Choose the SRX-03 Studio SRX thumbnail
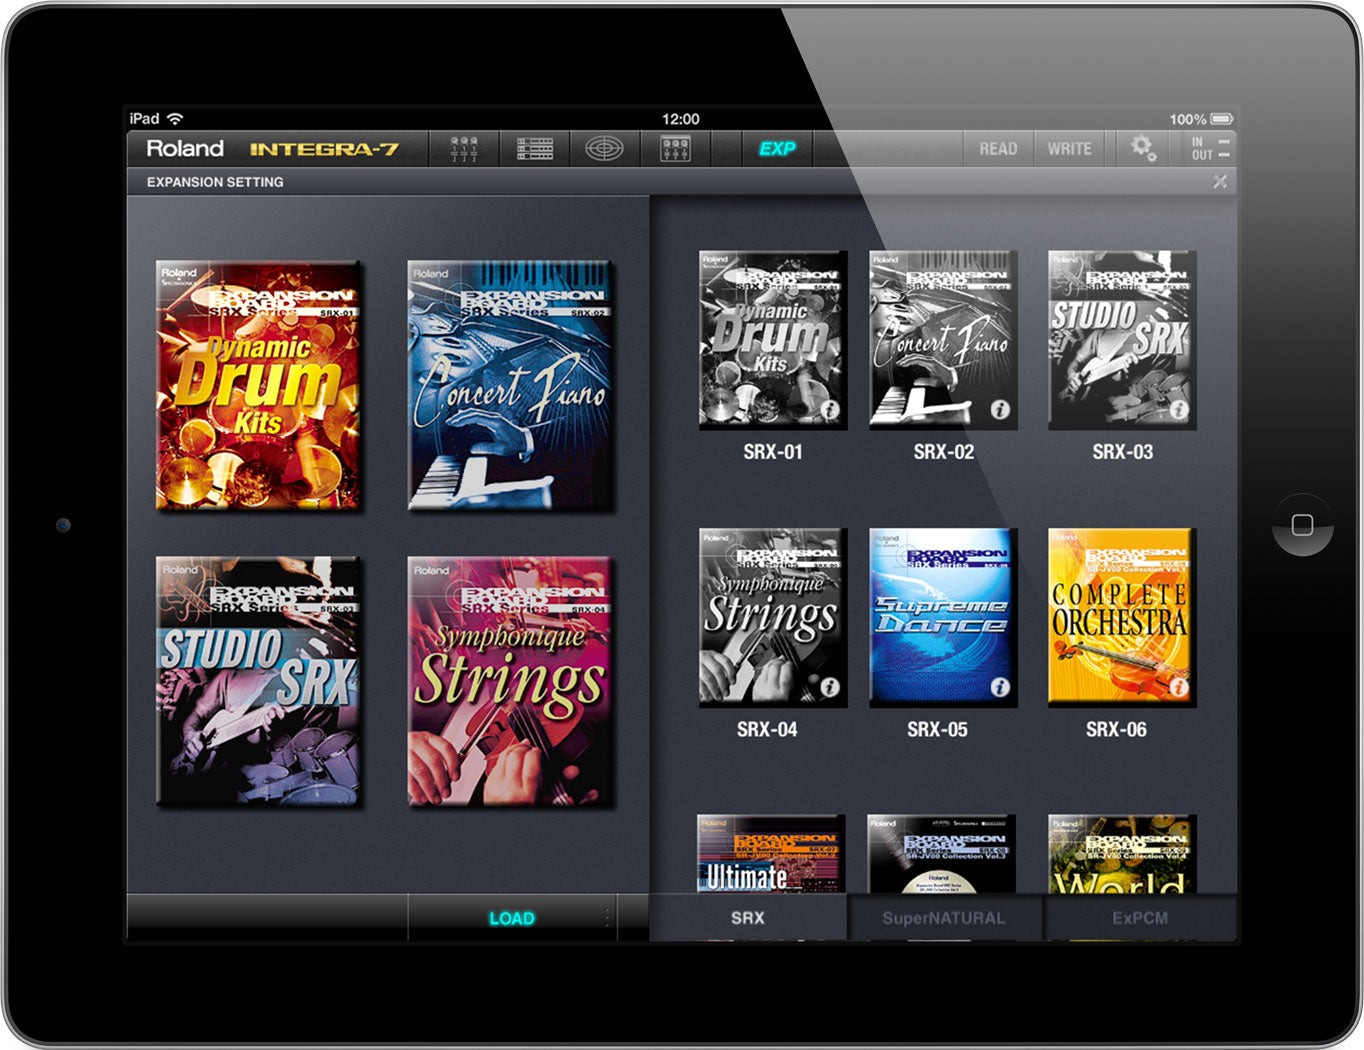 coord(1122,340)
